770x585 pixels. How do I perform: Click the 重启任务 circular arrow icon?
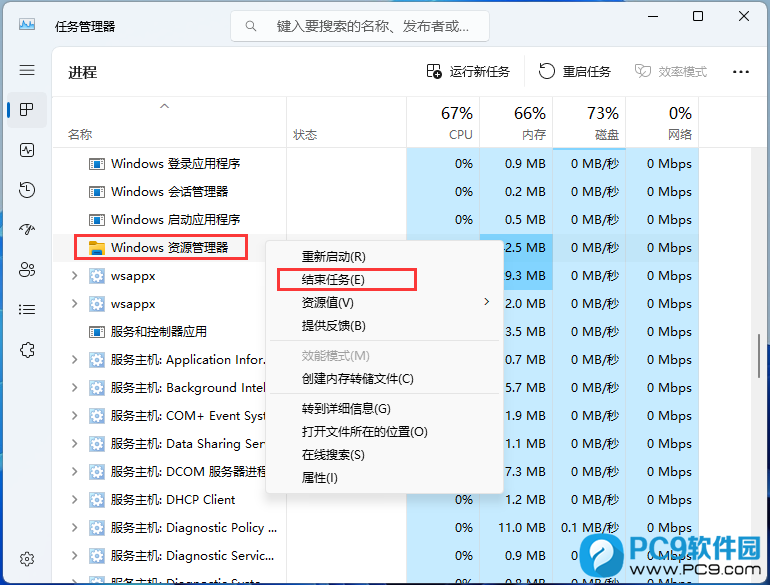click(547, 72)
